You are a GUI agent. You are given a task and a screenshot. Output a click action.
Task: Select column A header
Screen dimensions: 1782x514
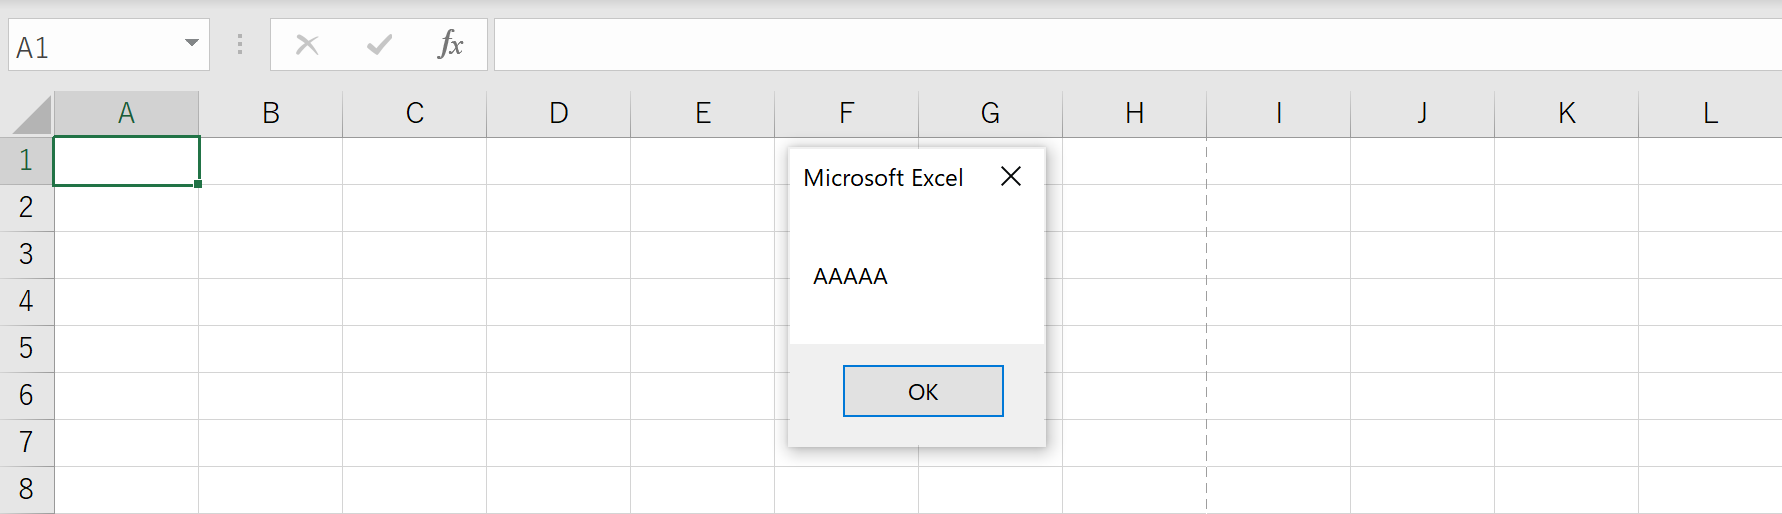coord(126,113)
